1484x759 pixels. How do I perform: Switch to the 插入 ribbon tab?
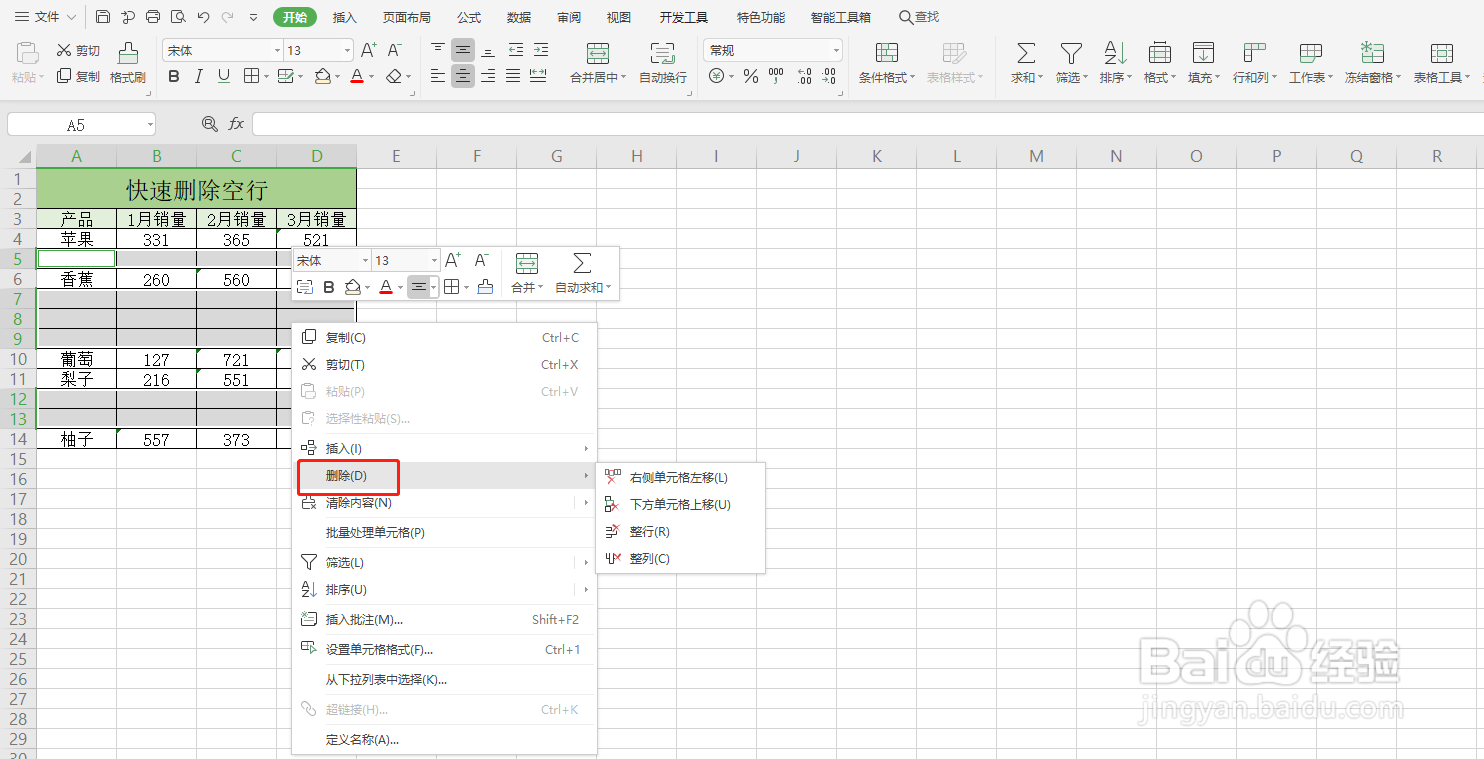[345, 17]
